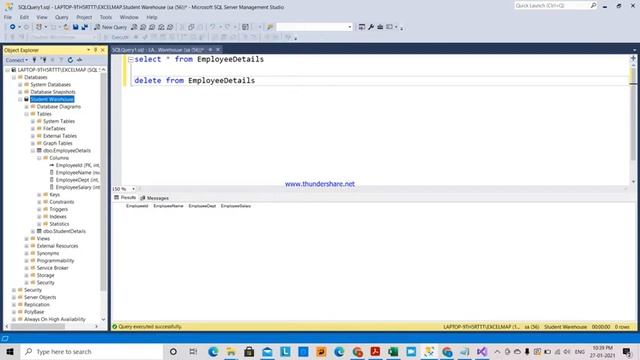Open the Help menu
Viewport: 640px width, 360px height.
pyautogui.click(x=152, y=17)
